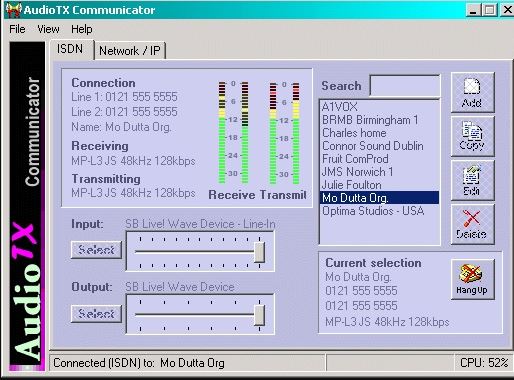Screen dimensions: 514x380
Task: Switch to the ISDN tab
Action: 71,50
